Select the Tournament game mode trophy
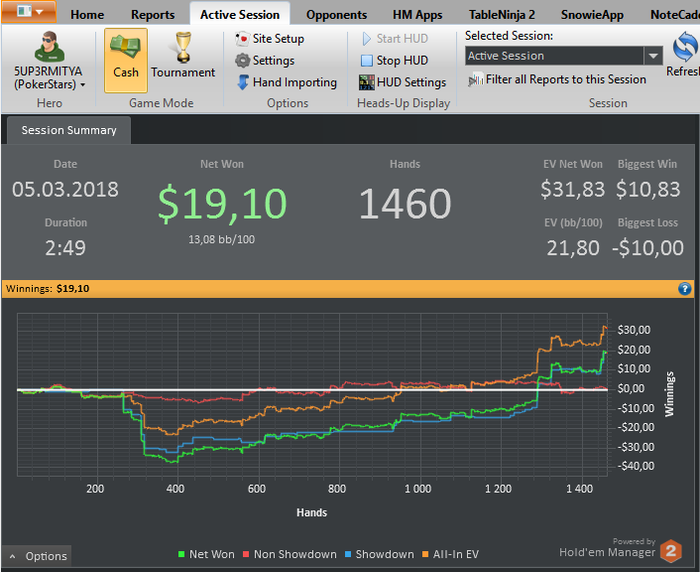 pyautogui.click(x=183, y=47)
